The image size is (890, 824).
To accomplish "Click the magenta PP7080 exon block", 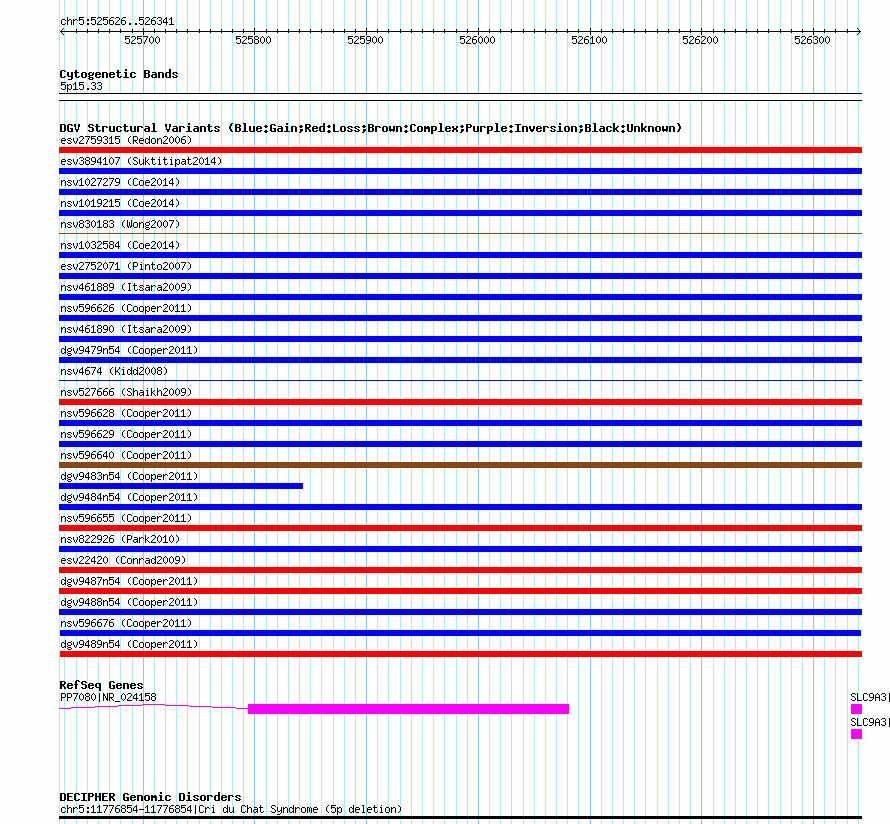I will click(408, 709).
